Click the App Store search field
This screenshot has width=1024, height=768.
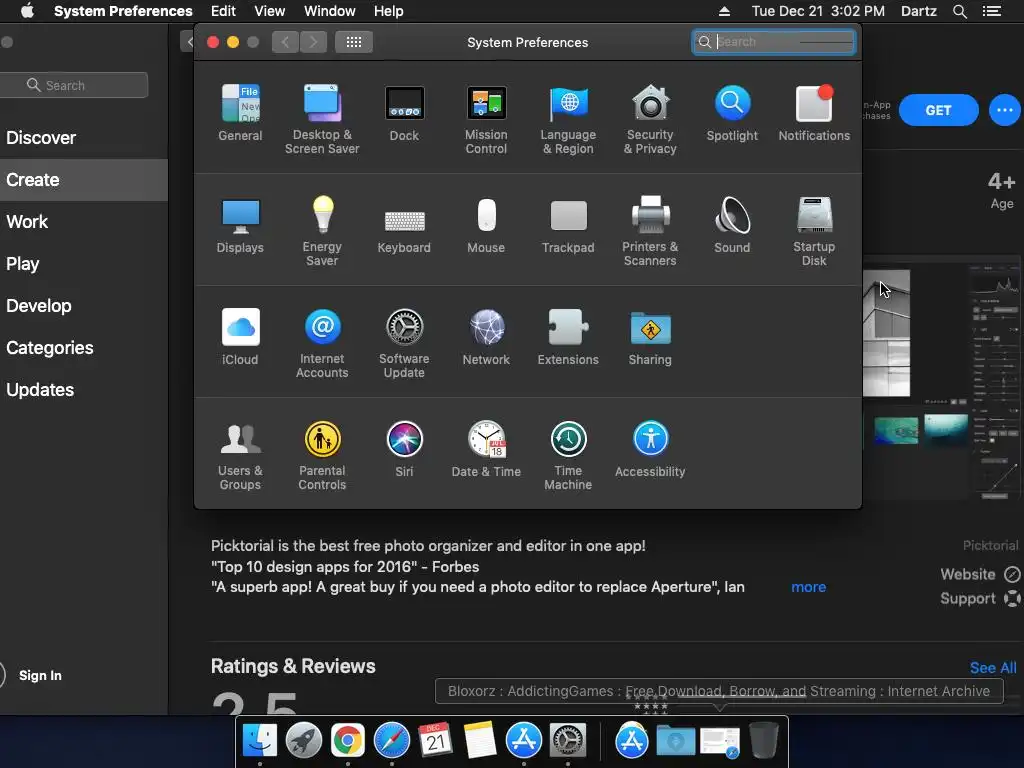74,85
